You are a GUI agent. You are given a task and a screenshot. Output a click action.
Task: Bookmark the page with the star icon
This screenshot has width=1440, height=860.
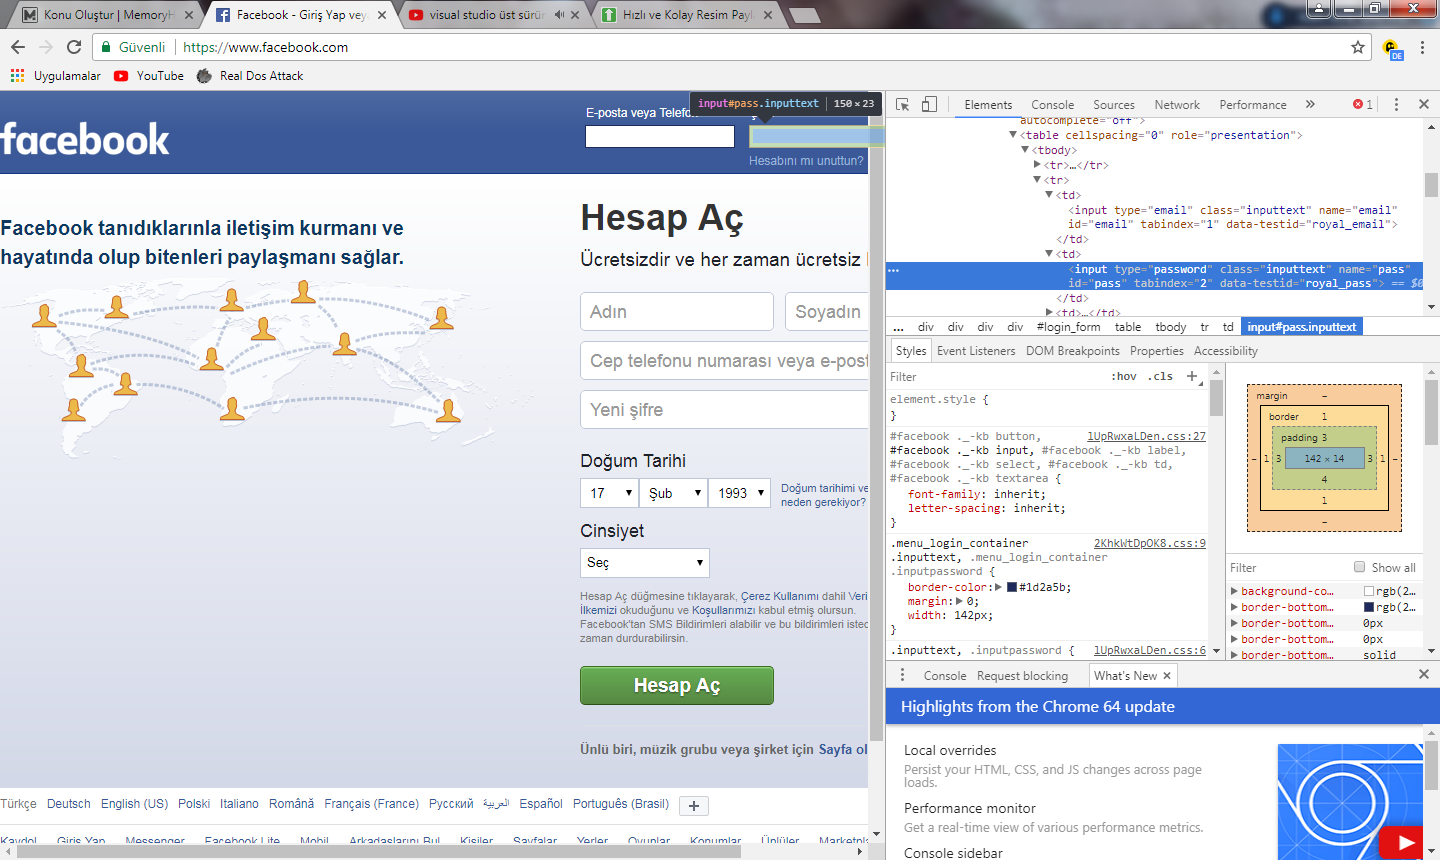1358,47
